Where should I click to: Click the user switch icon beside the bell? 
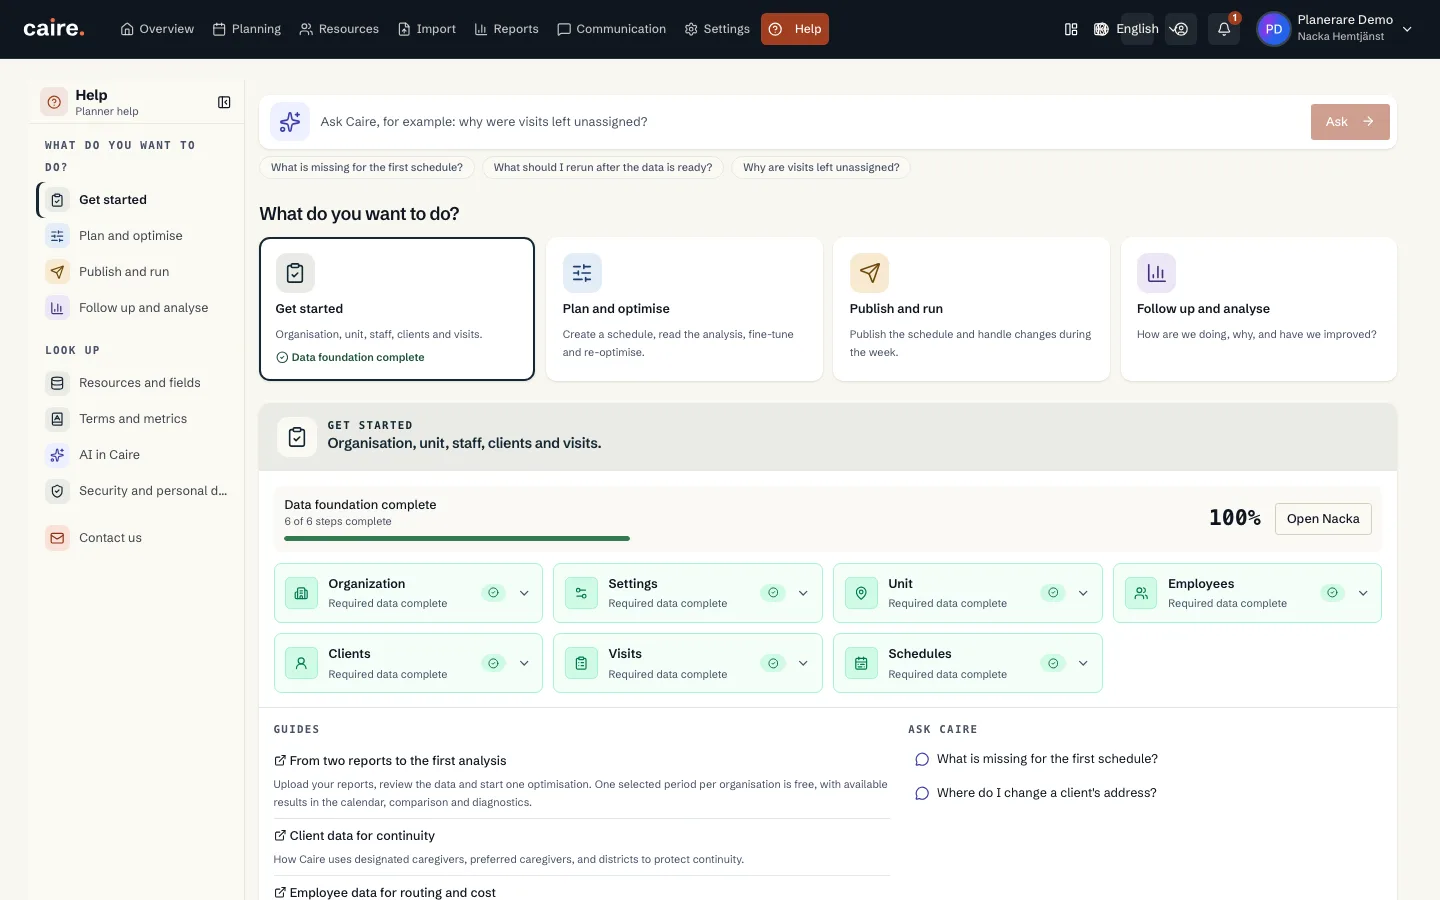[x=1181, y=29]
